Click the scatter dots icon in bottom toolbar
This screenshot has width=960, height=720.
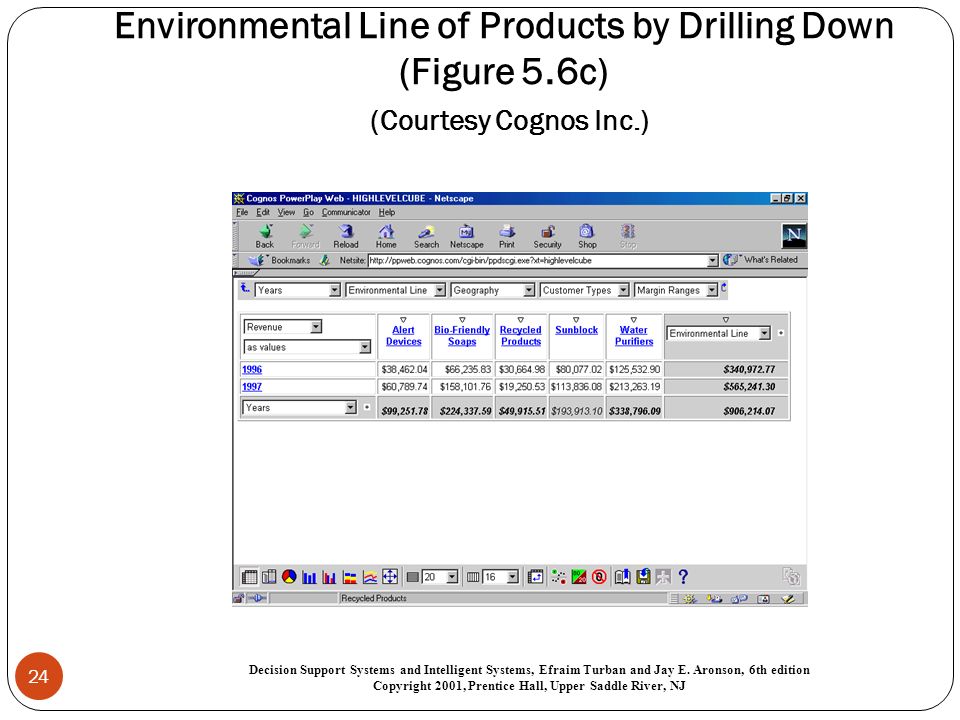tap(558, 577)
